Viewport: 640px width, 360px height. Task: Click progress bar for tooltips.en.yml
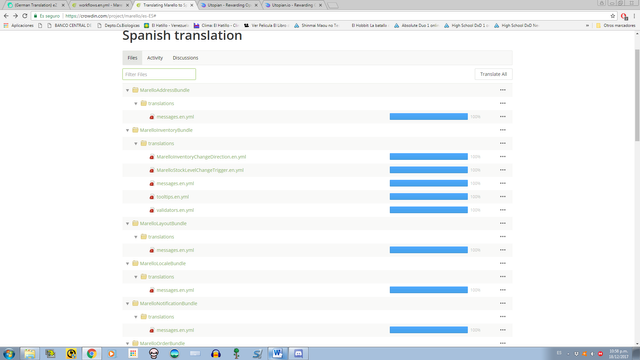pos(429,197)
